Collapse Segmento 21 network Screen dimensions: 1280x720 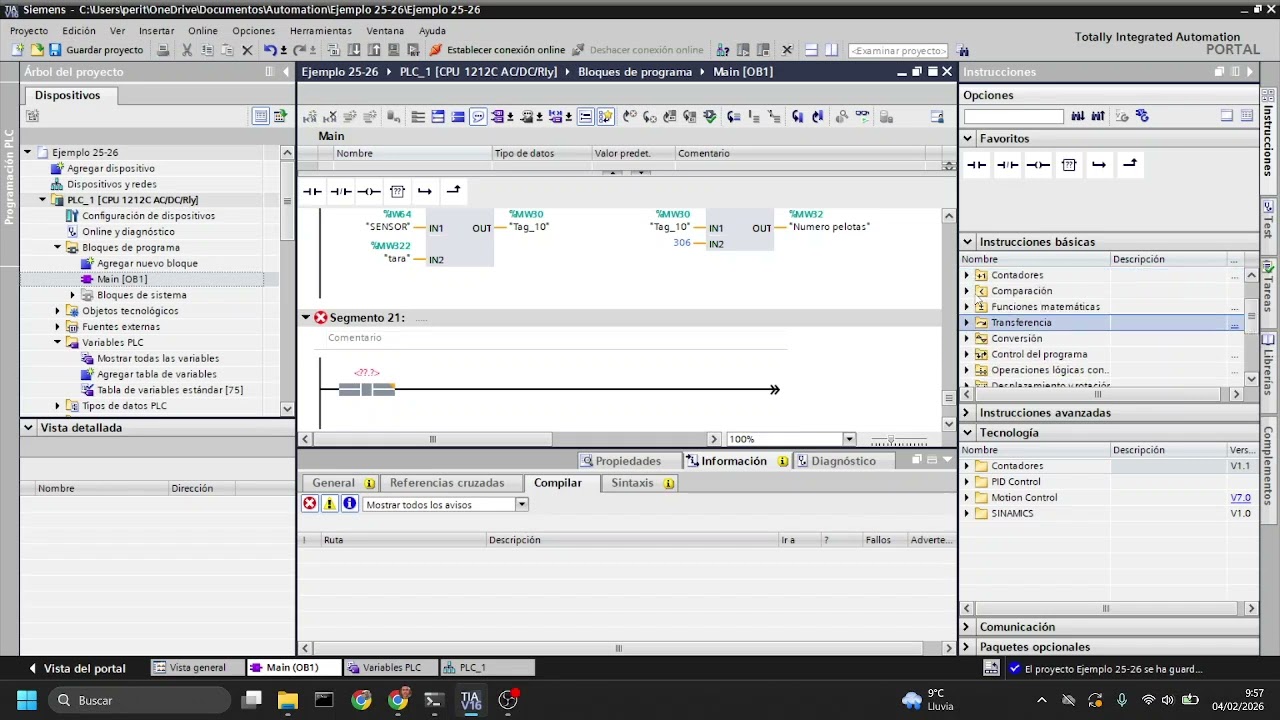(306, 318)
